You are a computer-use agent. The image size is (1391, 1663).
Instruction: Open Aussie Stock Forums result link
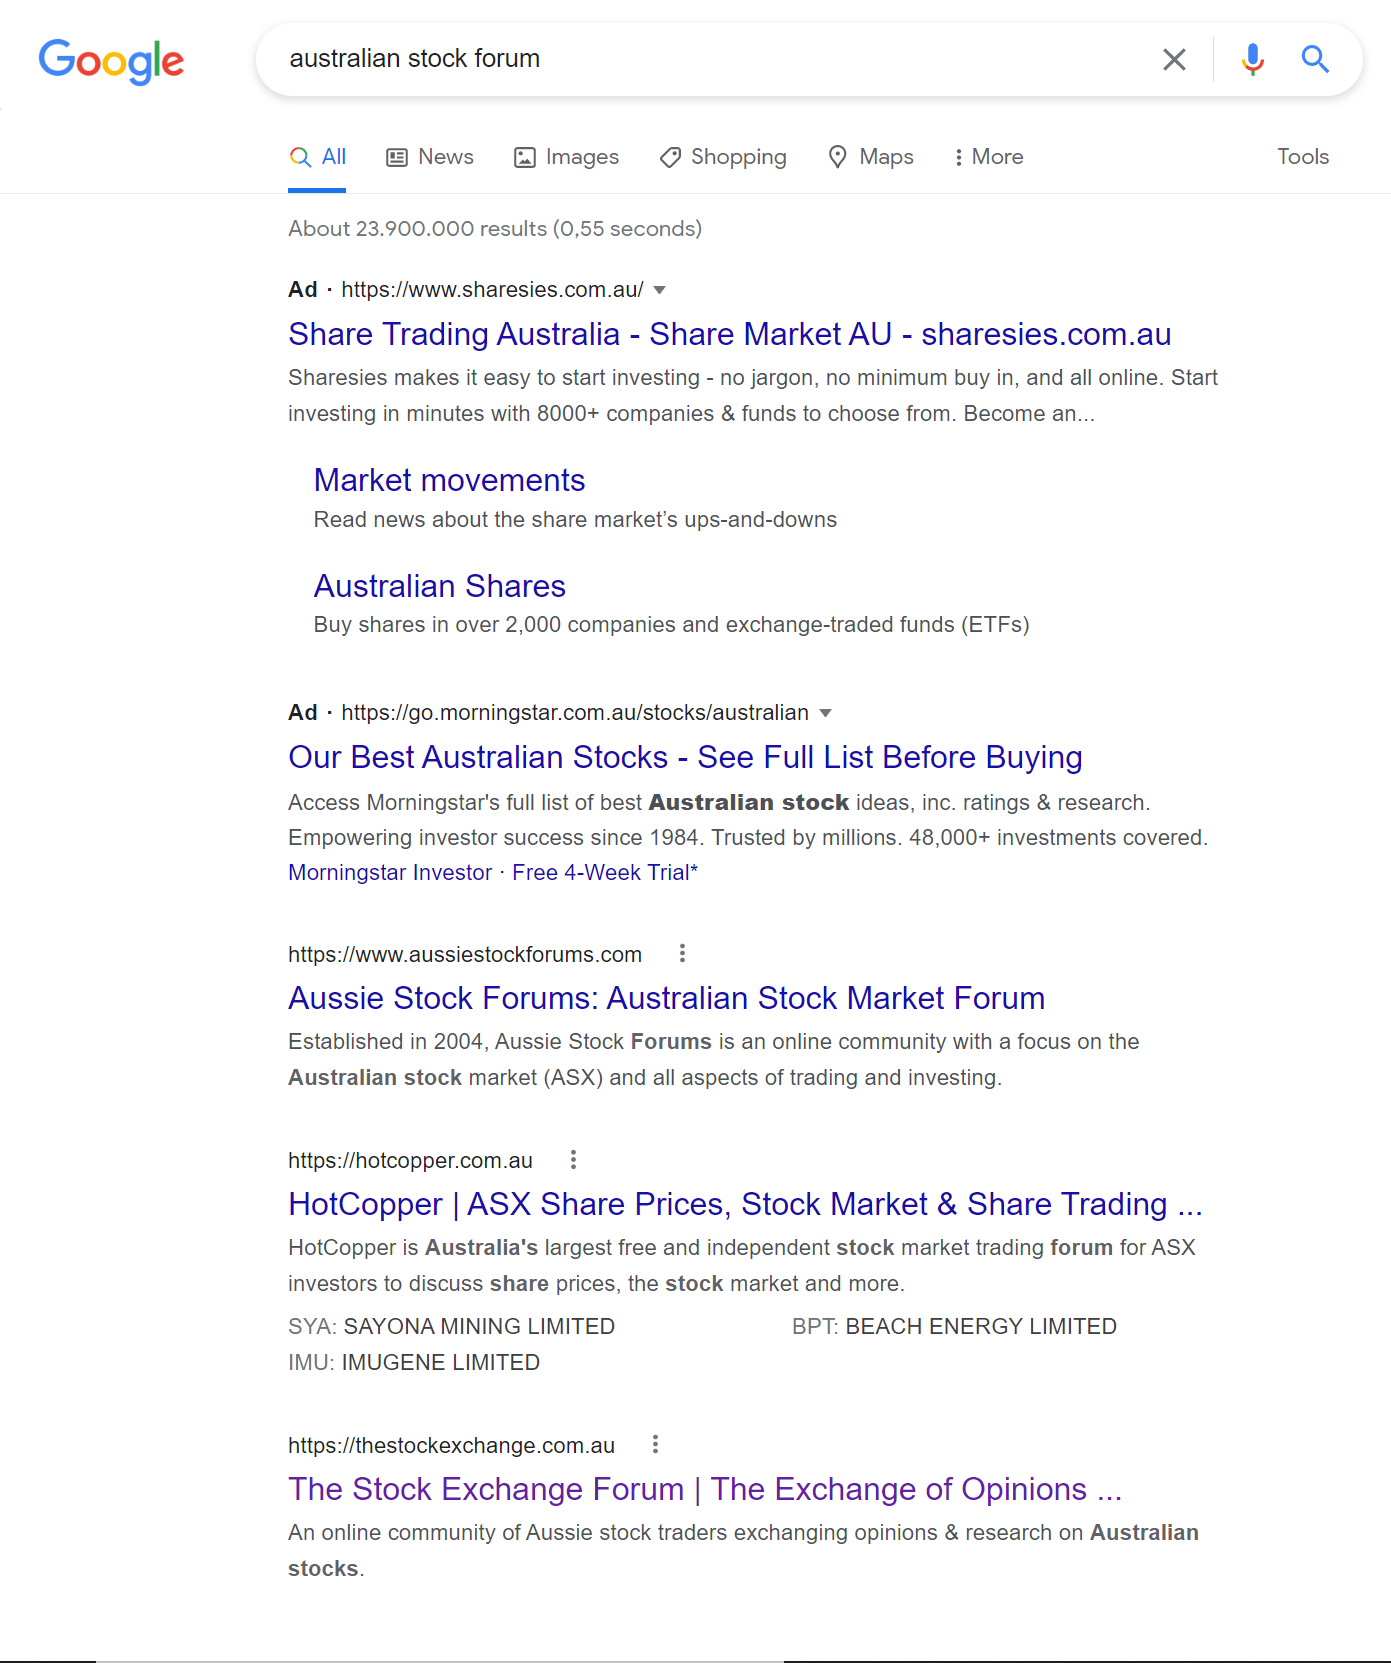click(x=666, y=998)
